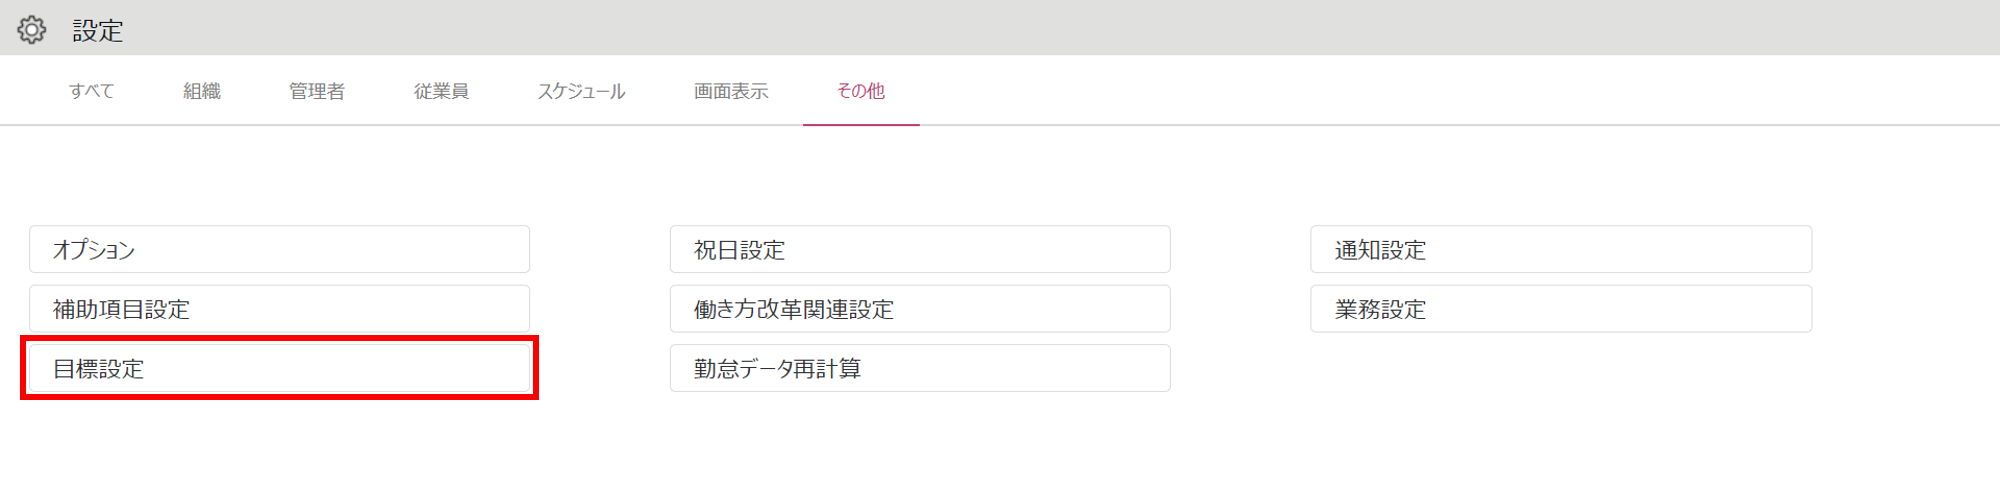Open 祝日設定
2000x490 pixels.
click(x=920, y=249)
